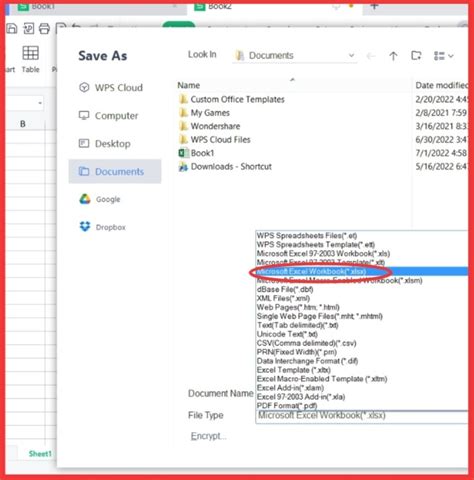Viewport: 474px width, 480px height.
Task: Choose PRN (Fixed Width) (*.prn) option
Action: [x=362, y=352]
